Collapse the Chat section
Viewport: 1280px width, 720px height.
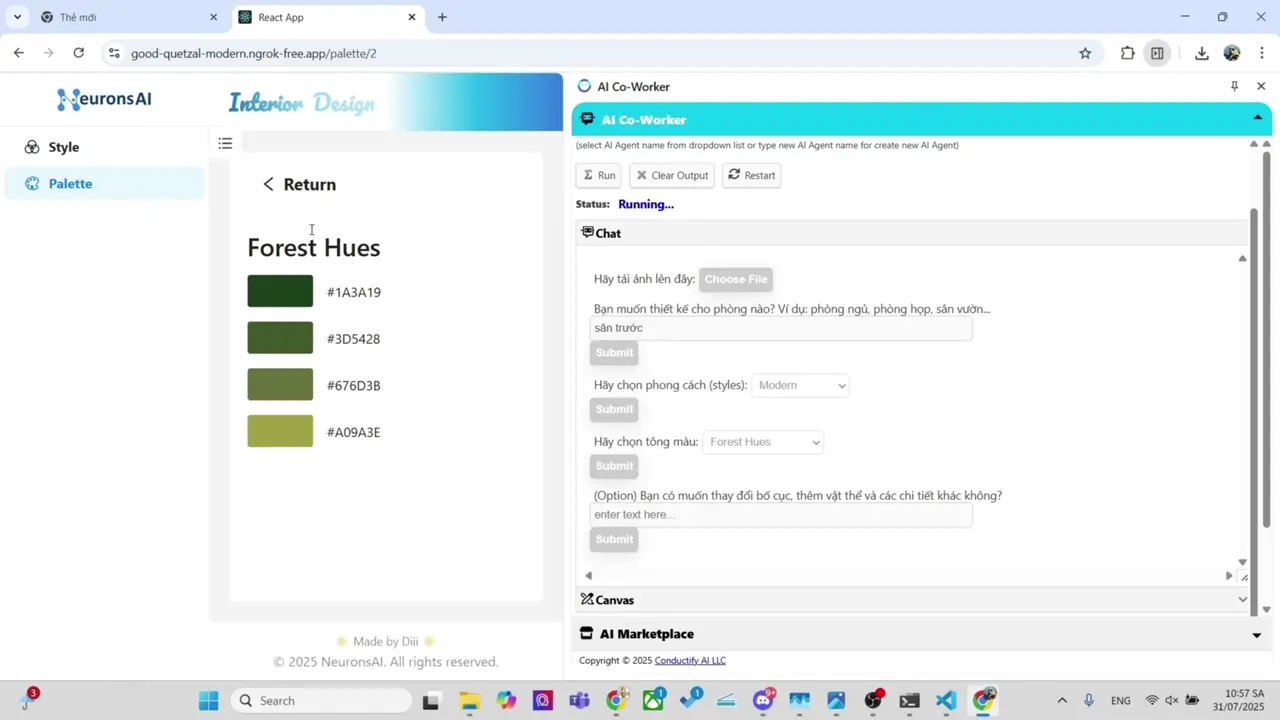[913, 233]
